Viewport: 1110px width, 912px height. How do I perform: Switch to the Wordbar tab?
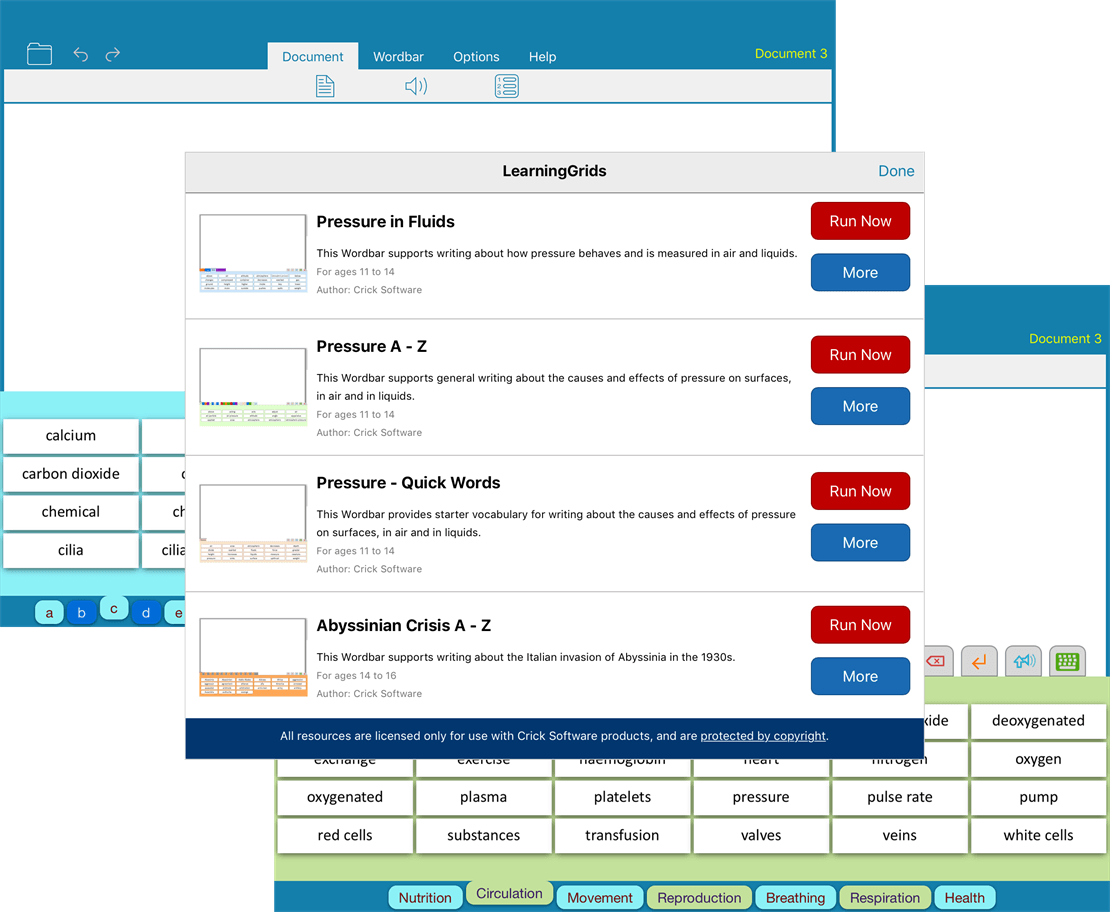(x=398, y=57)
